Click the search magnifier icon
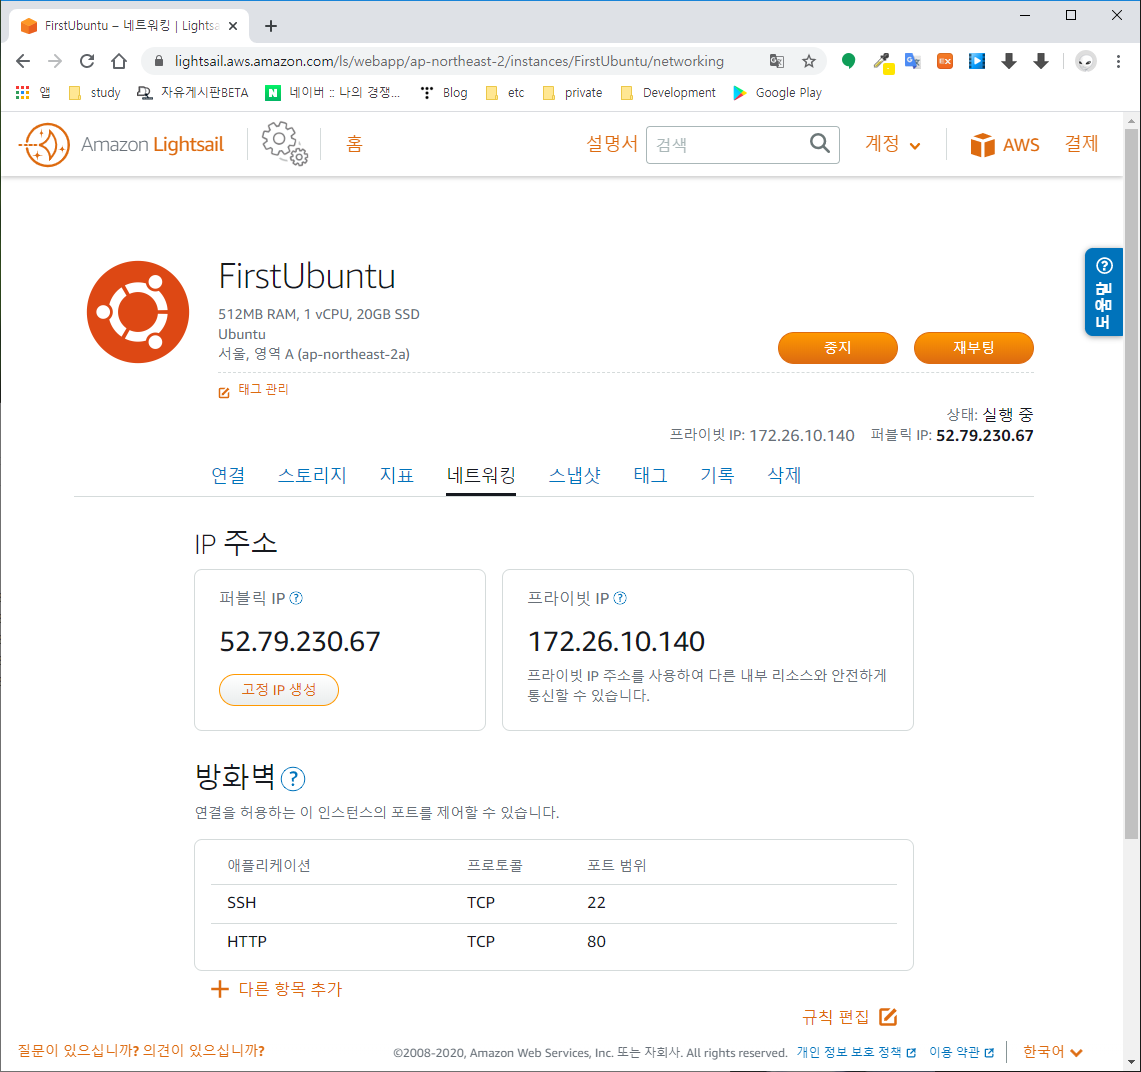Screen dimensions: 1141x1072 (819, 143)
